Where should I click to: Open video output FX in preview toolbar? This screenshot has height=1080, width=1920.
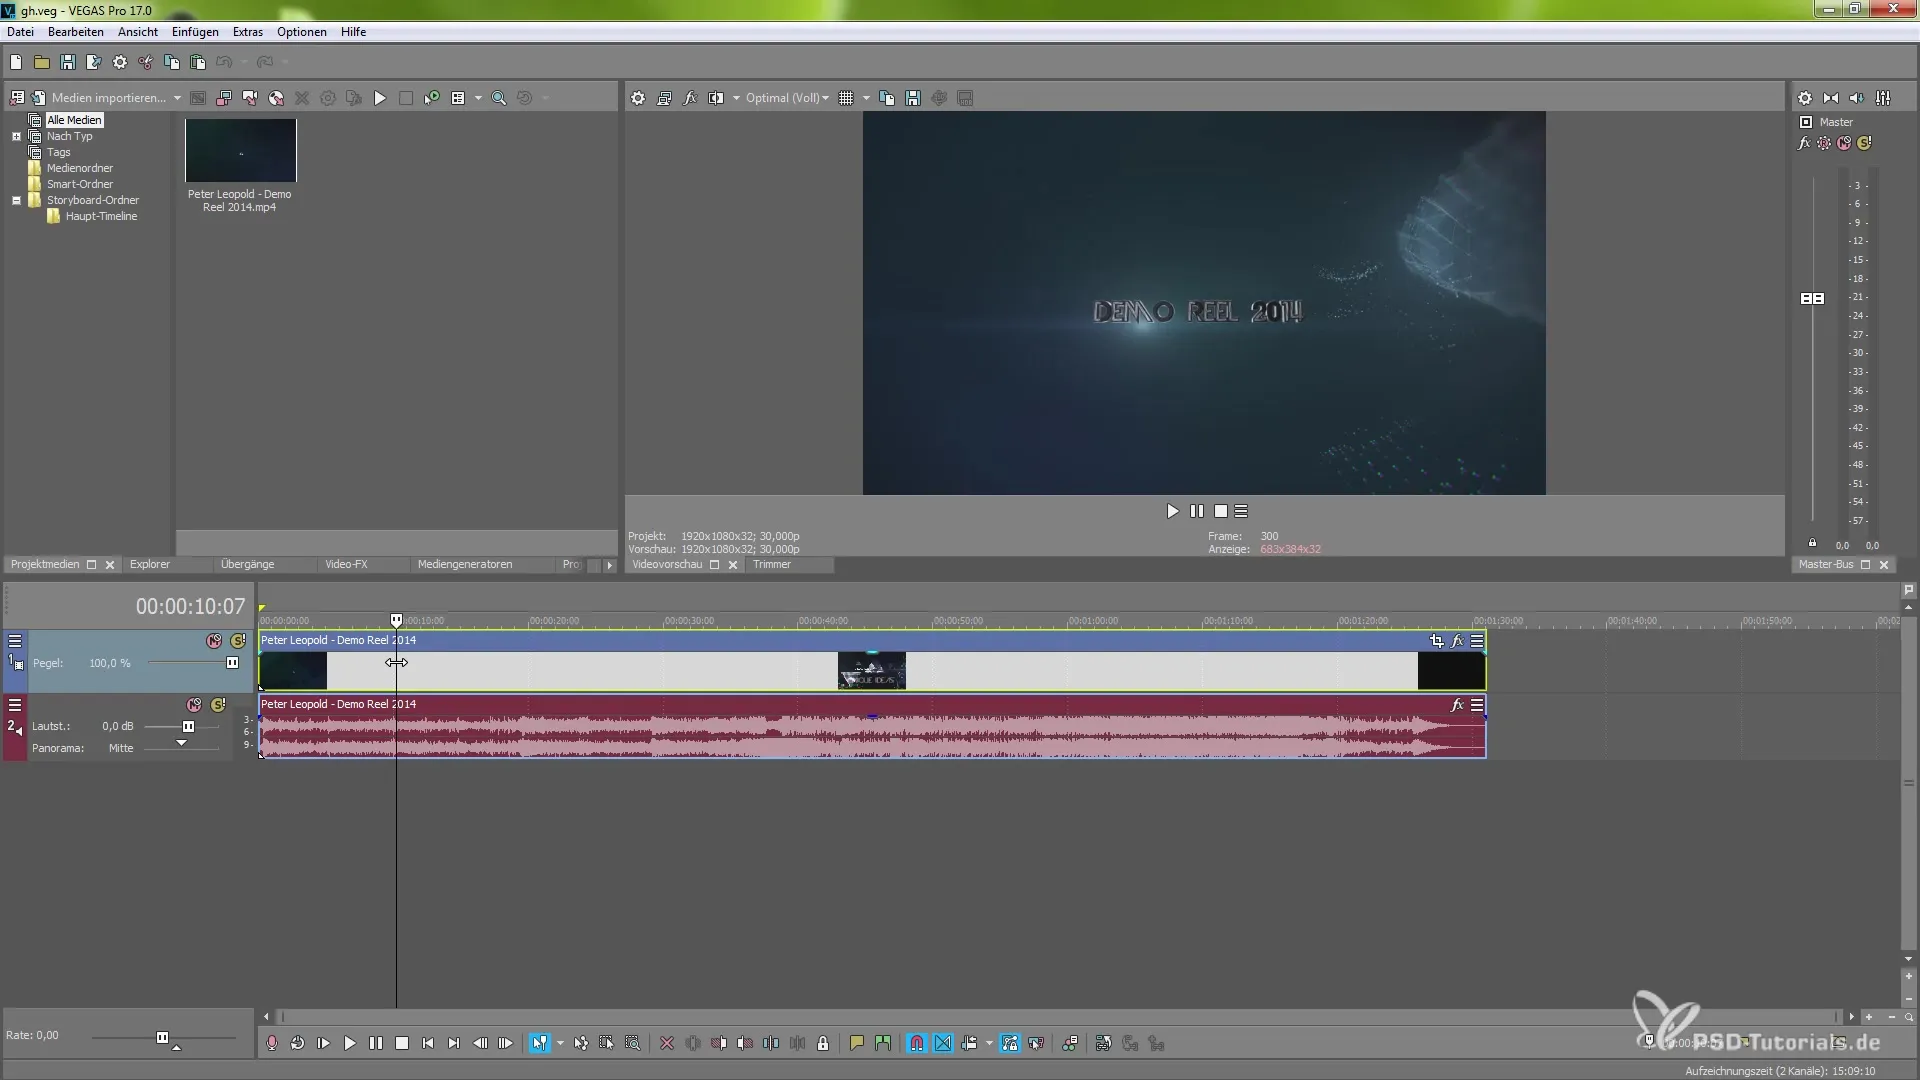point(690,98)
